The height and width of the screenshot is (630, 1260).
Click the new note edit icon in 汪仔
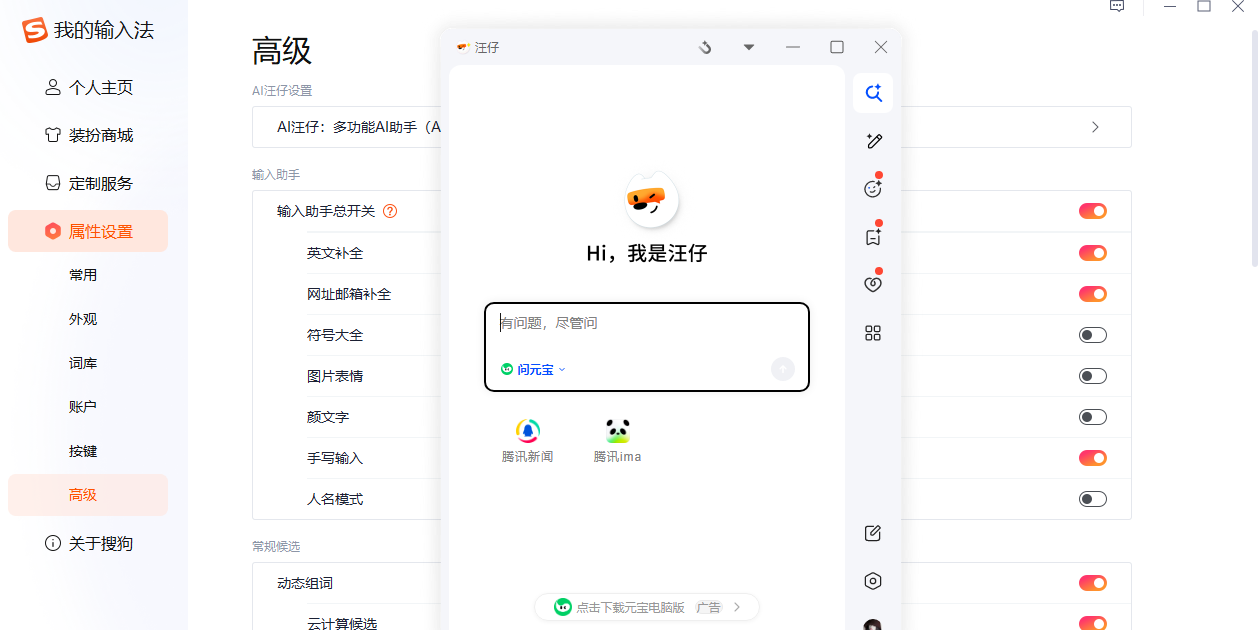(x=873, y=533)
